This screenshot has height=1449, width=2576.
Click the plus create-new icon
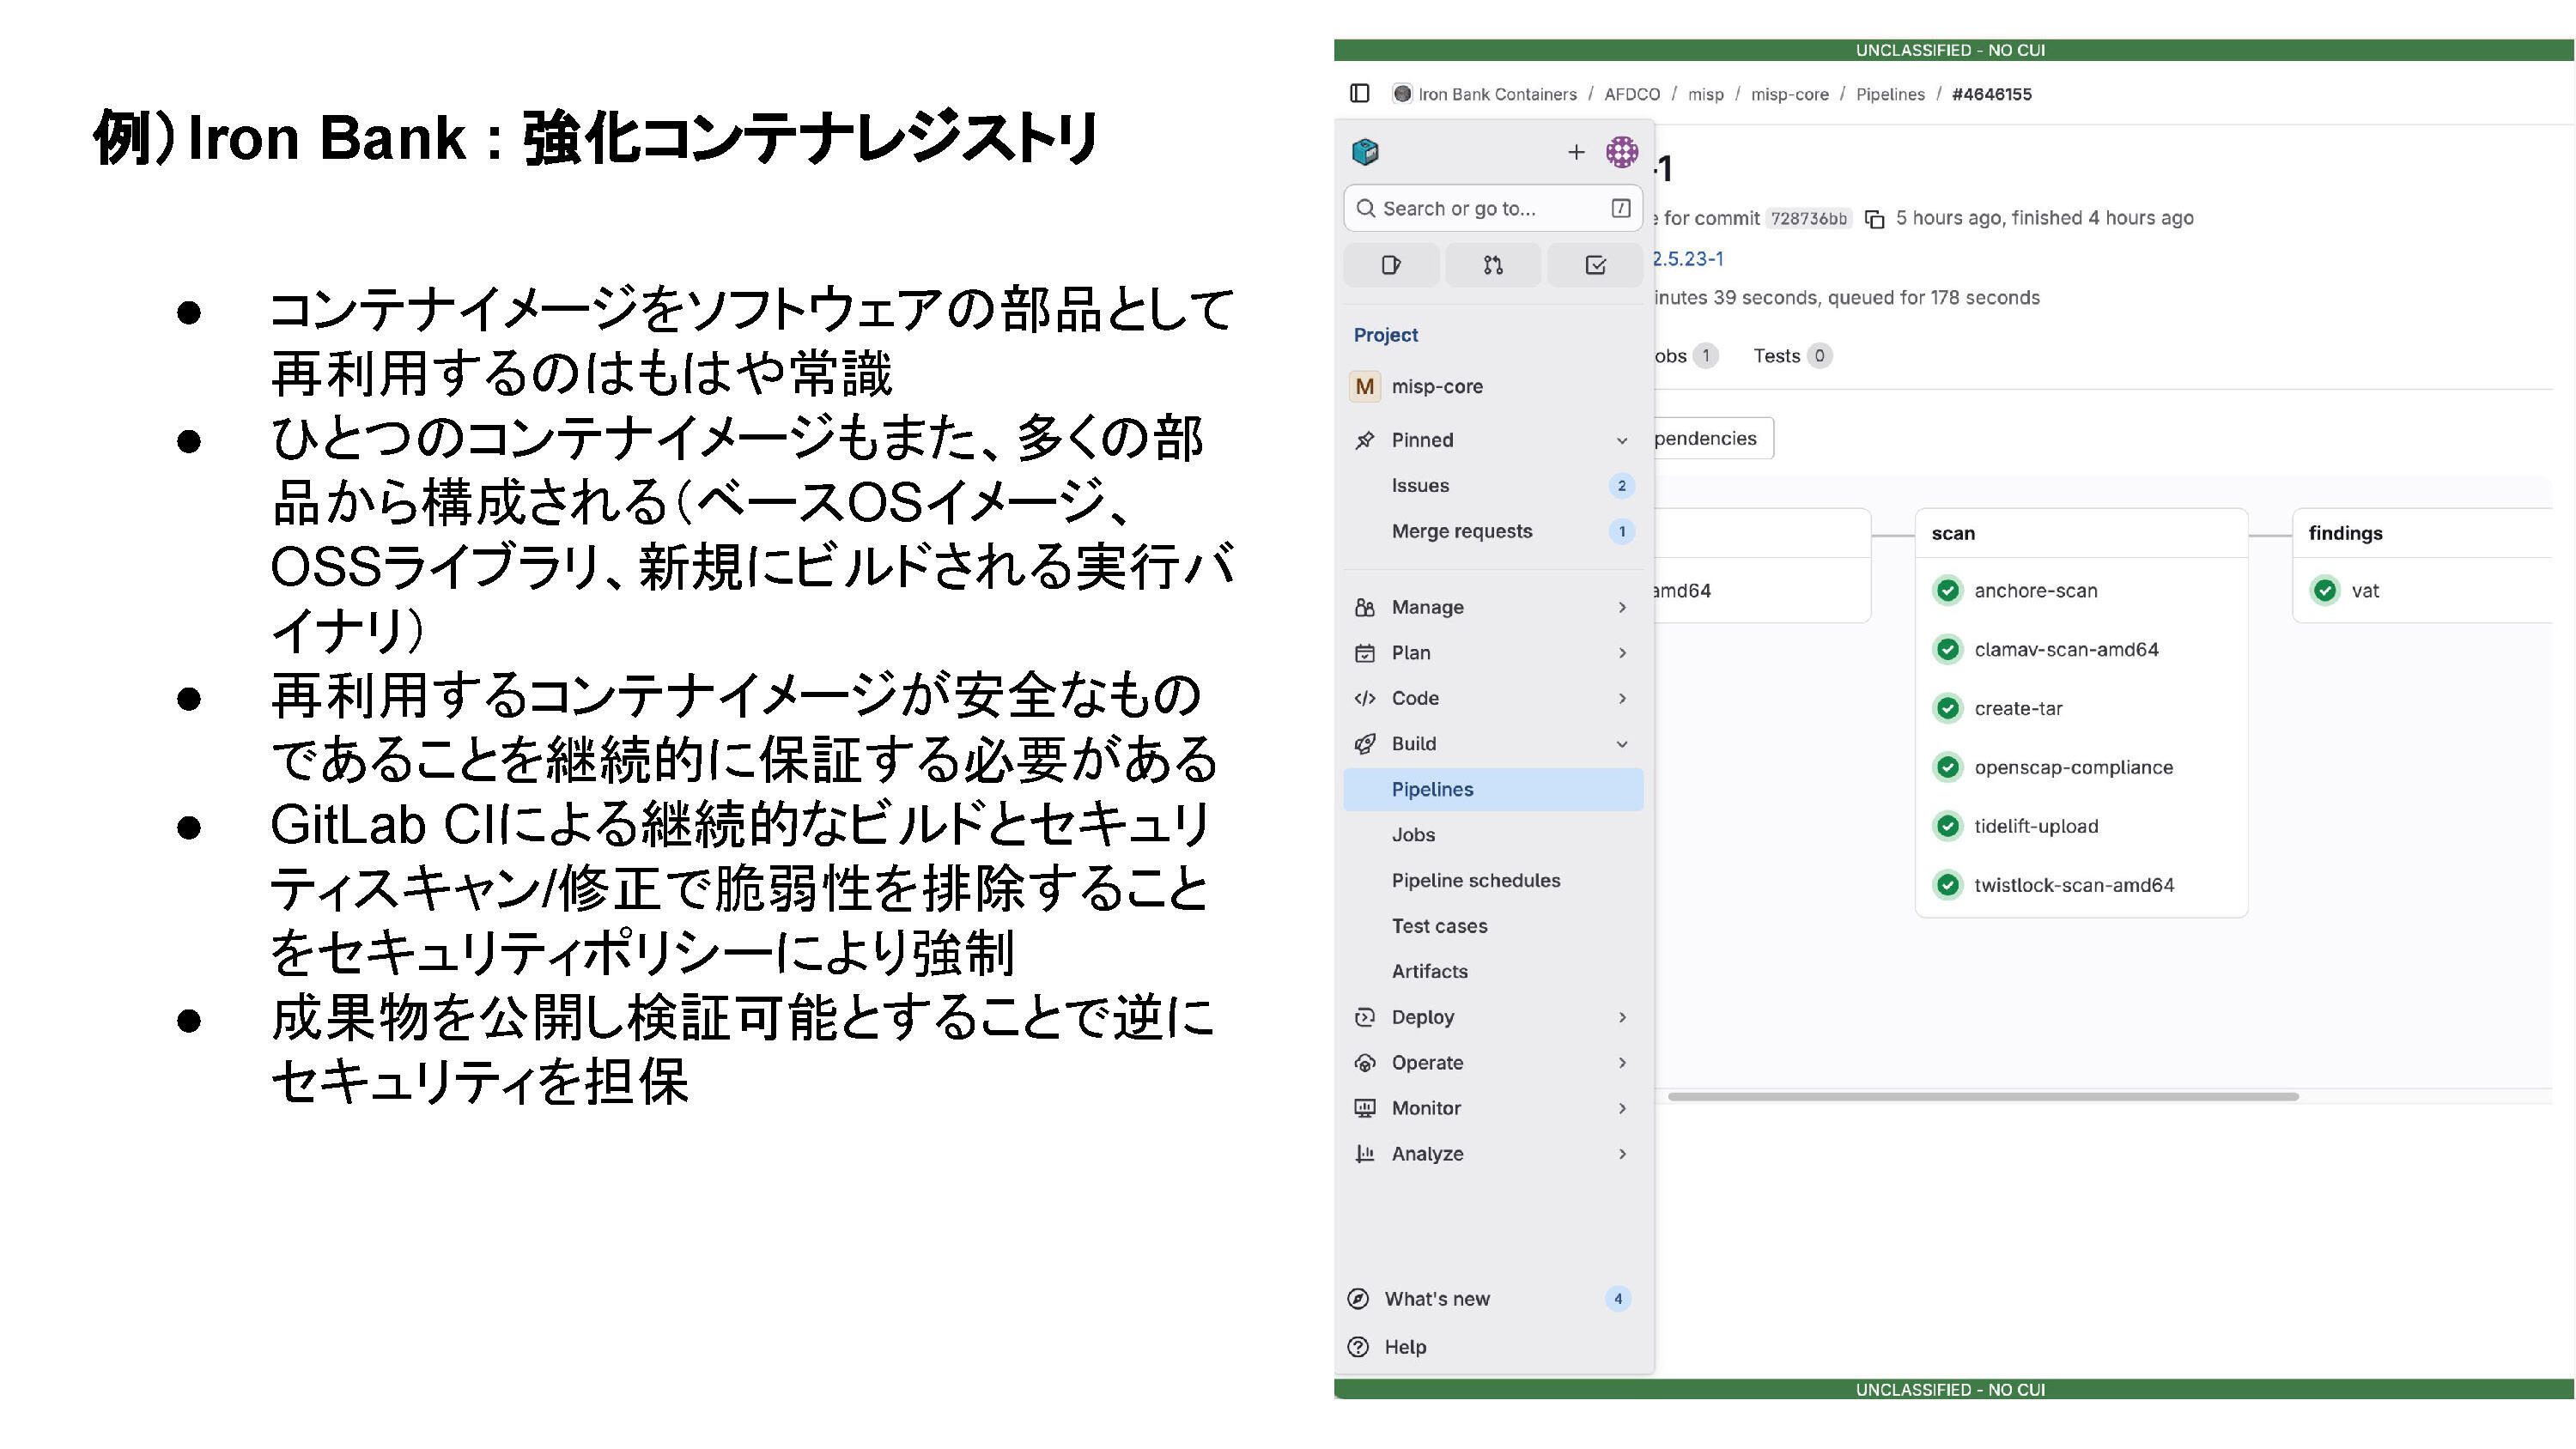(1576, 152)
